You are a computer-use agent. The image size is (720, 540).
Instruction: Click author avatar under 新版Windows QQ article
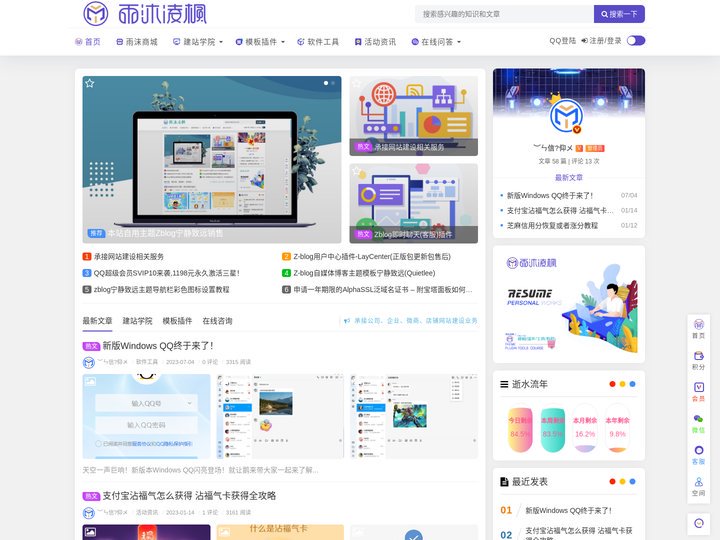coord(89,362)
